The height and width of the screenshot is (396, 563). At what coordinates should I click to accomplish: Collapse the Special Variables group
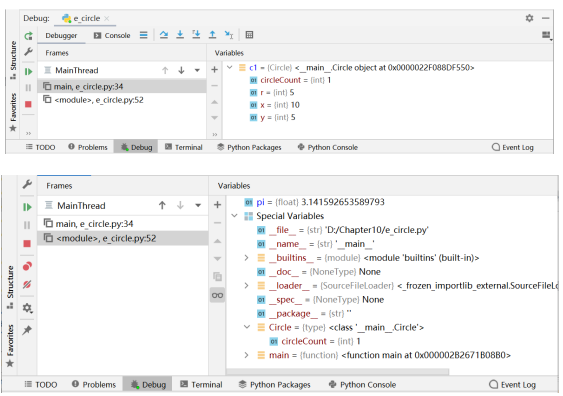click(x=234, y=216)
